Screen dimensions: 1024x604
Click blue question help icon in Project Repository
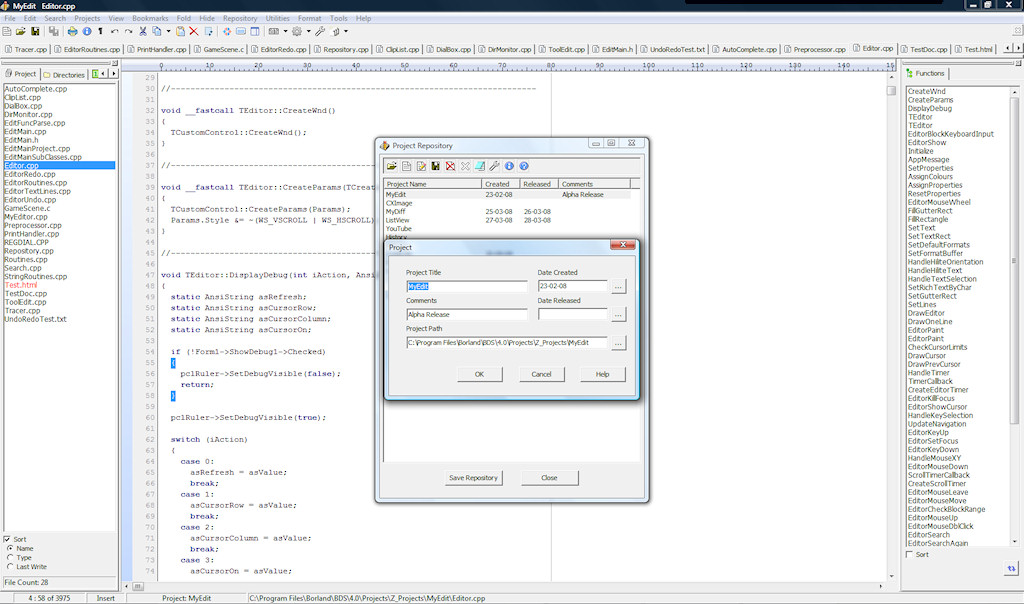coord(524,167)
